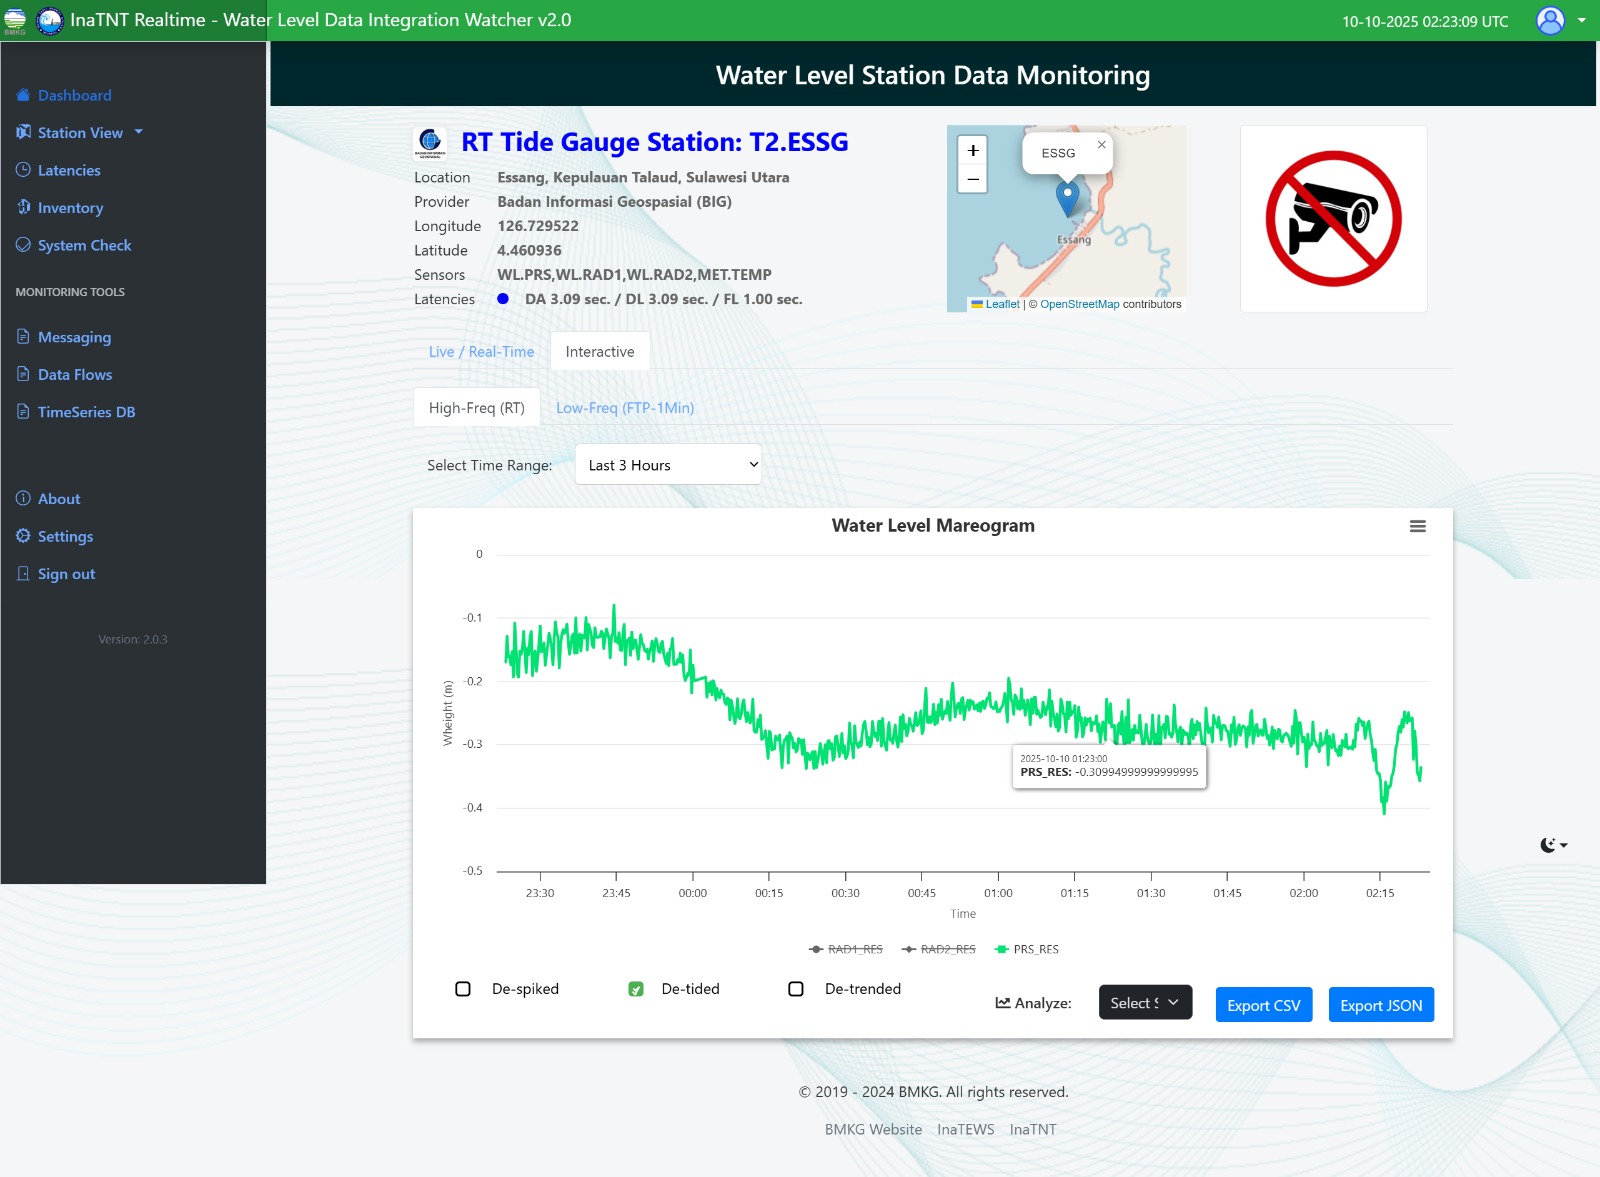Click the Export JSON button
The height and width of the screenshot is (1177, 1600).
coord(1380,1005)
